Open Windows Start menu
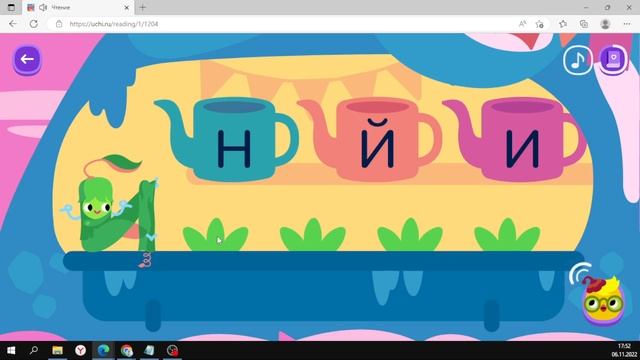 [11, 350]
